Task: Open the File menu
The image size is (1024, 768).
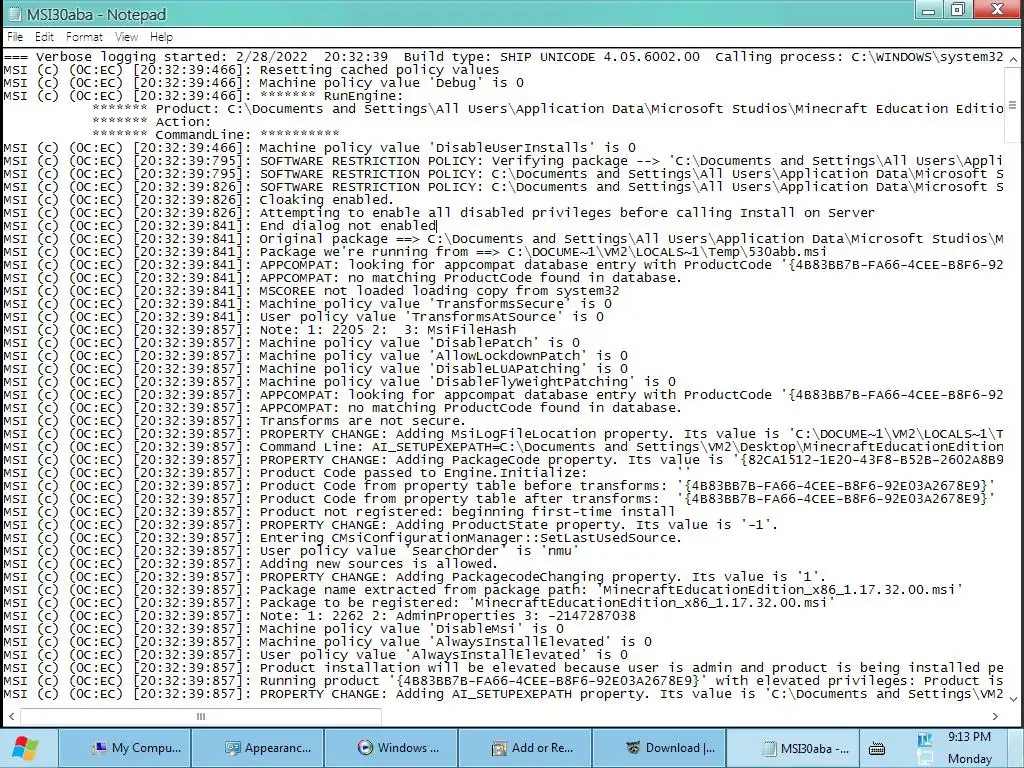Action: pos(15,37)
